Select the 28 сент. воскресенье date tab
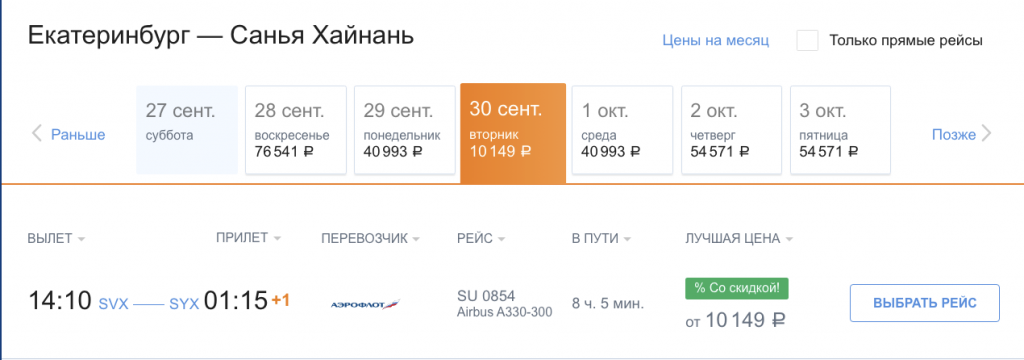This screenshot has height=360, width=1024. [296, 130]
